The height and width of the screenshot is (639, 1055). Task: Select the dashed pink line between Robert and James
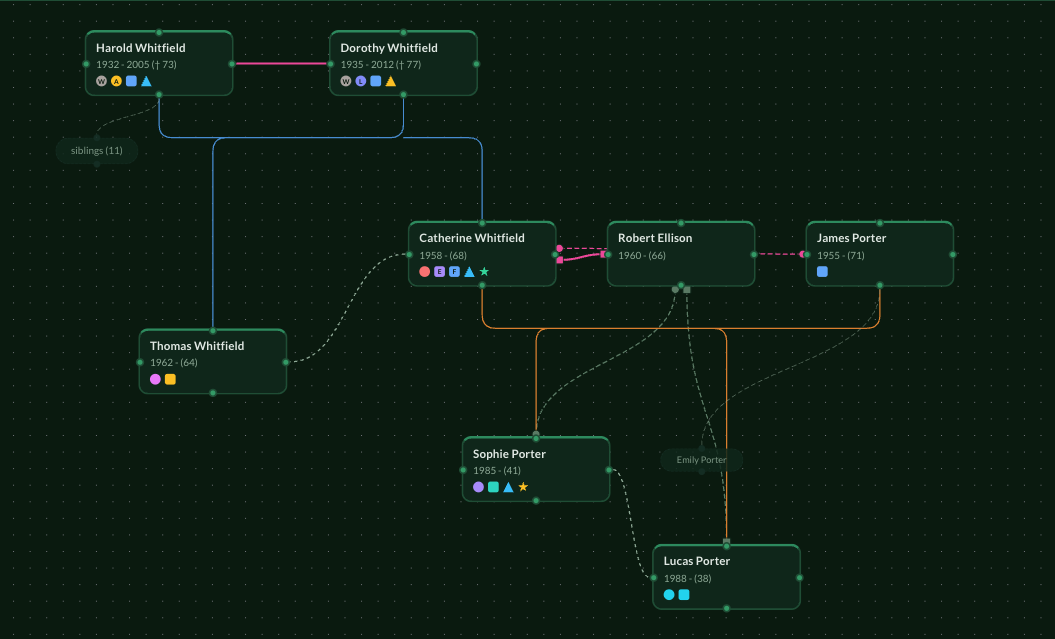click(780, 254)
